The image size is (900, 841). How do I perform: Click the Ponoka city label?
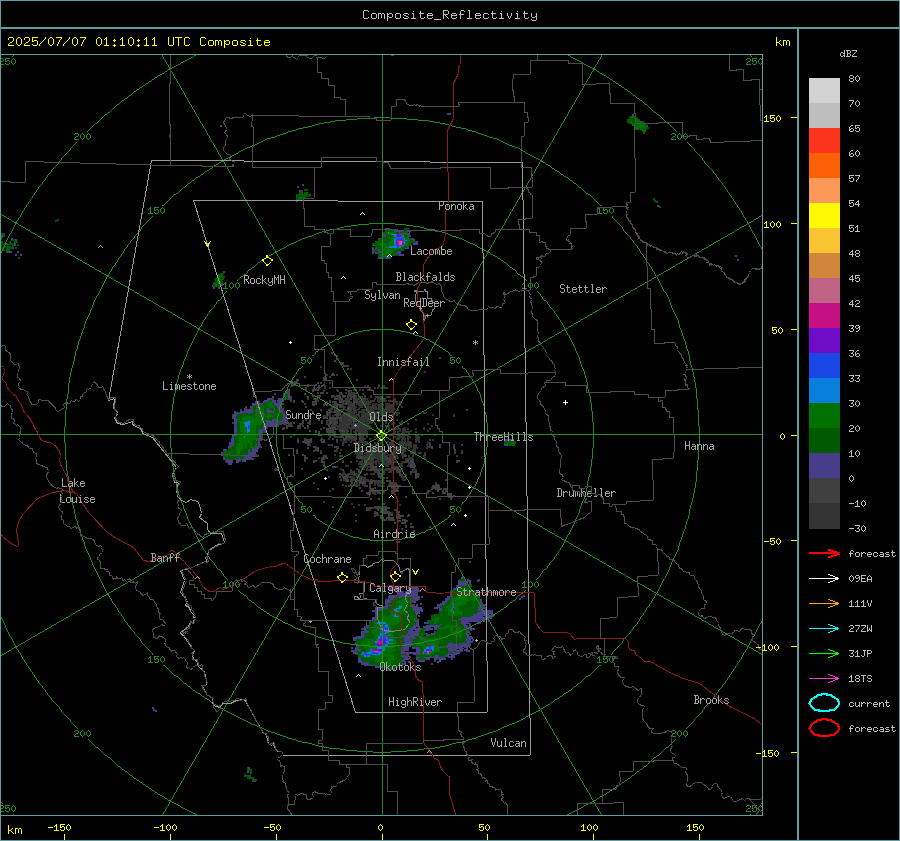[x=456, y=206]
